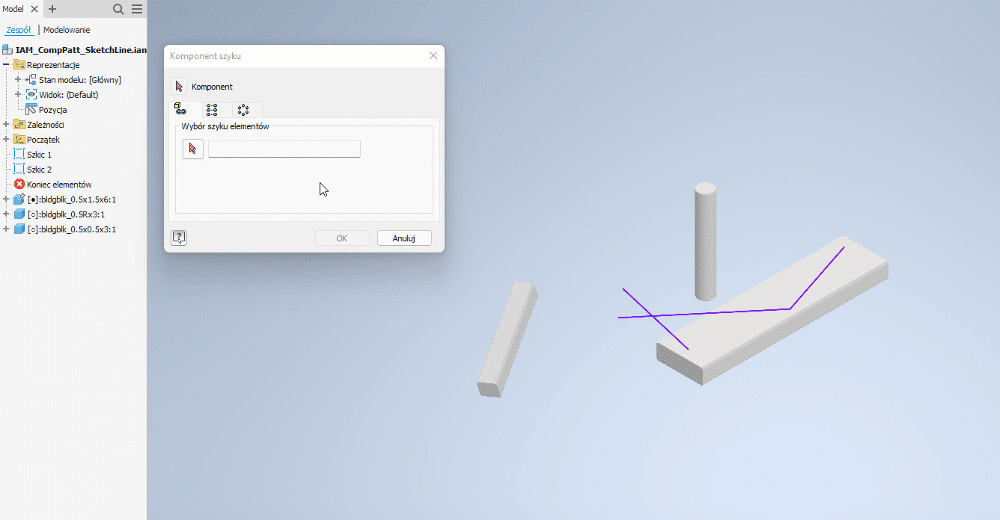The width and height of the screenshot is (1000, 520).
Task: Switch to the rectangular pattern tab
Action: tap(212, 110)
